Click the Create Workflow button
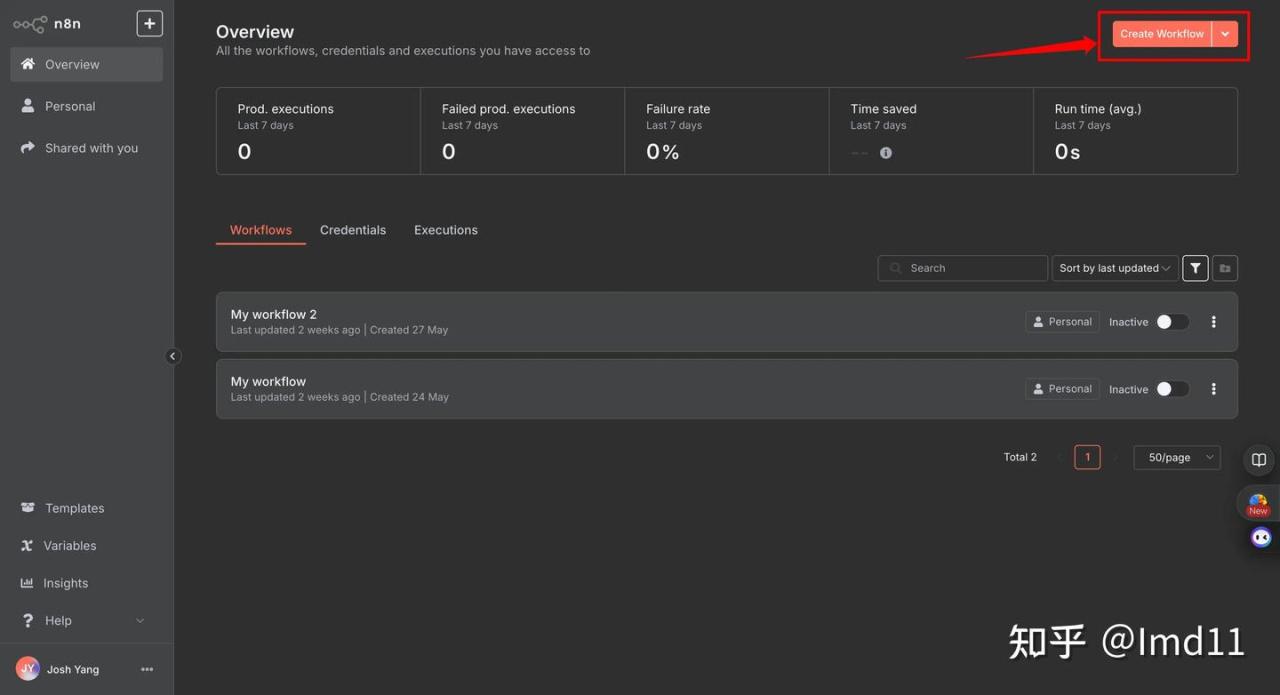The width and height of the screenshot is (1280, 695). [1161, 34]
